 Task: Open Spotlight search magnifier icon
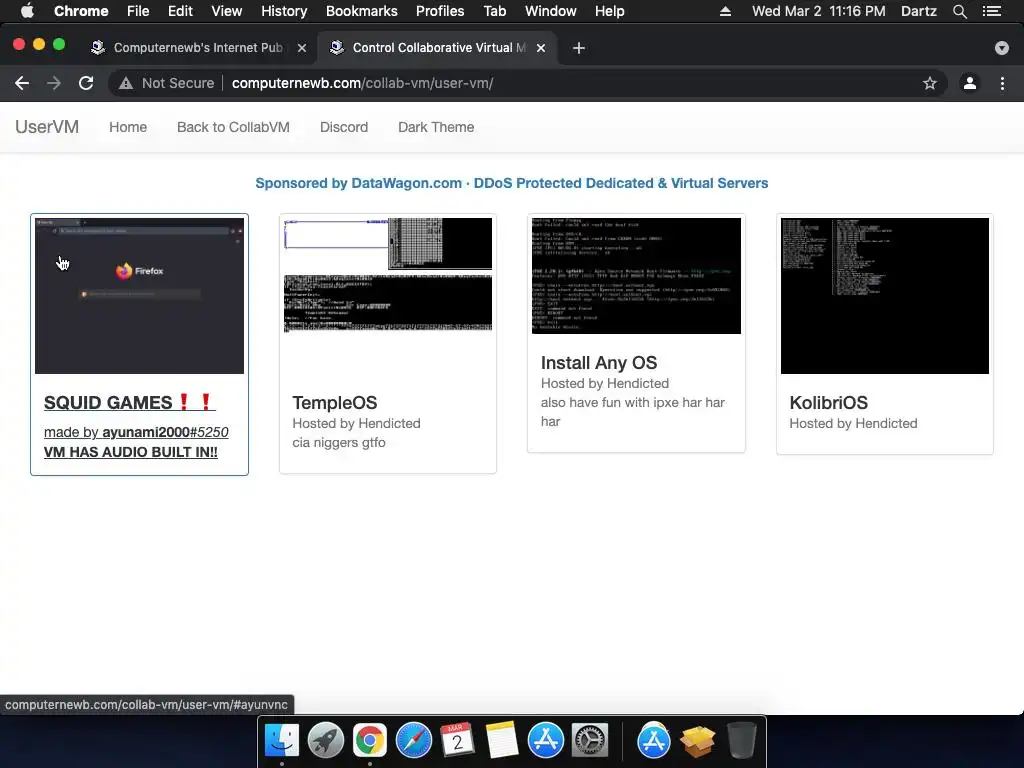pyautogui.click(x=959, y=11)
